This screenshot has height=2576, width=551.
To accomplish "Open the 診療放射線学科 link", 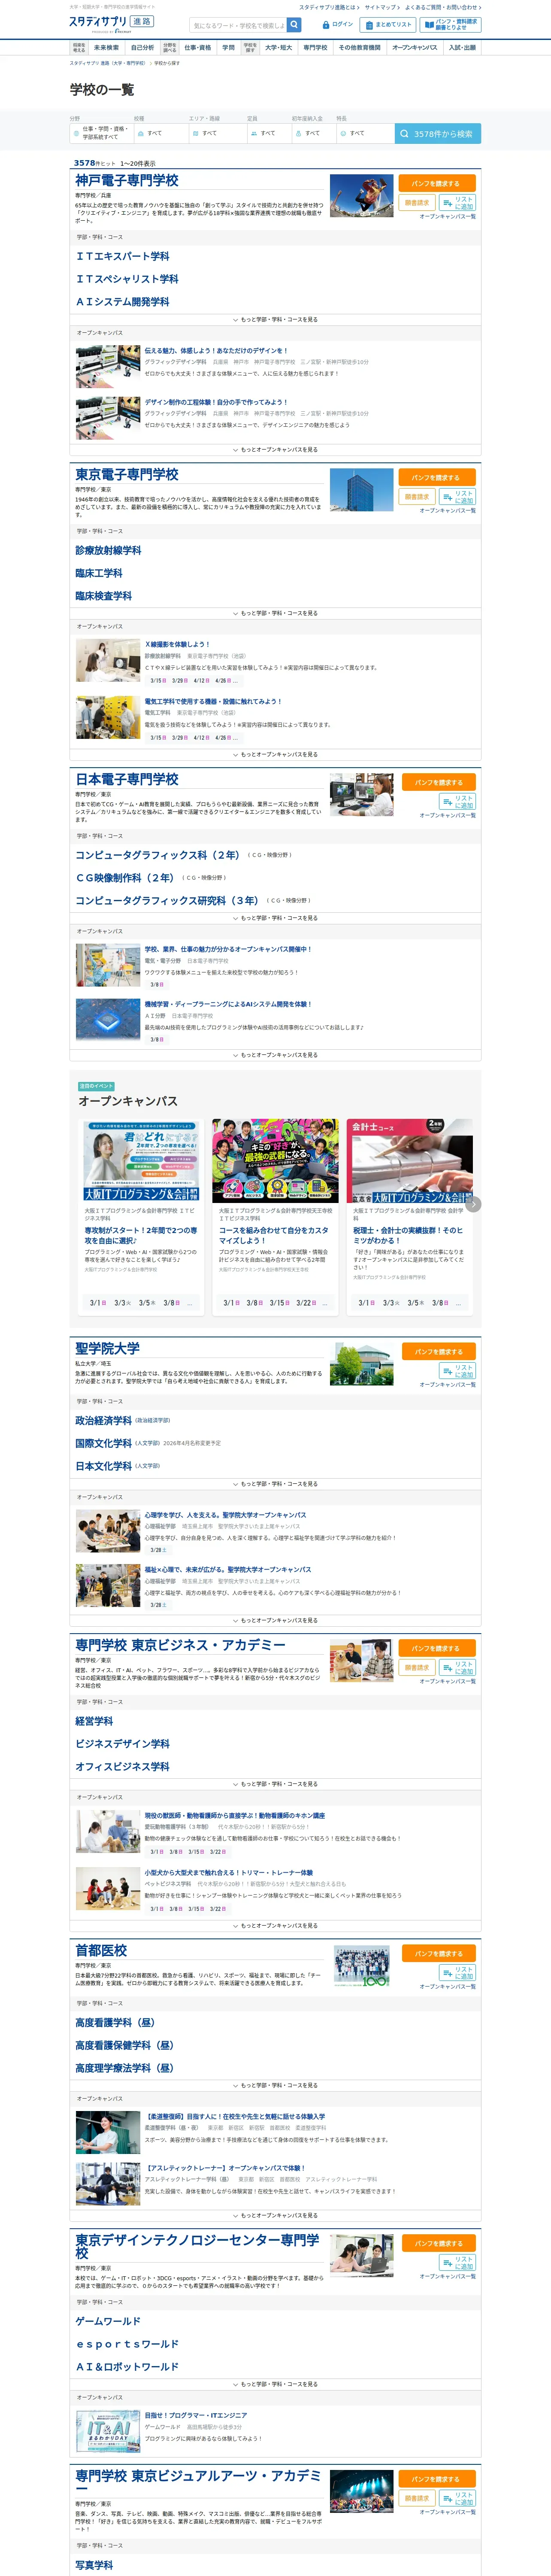I will point(108,550).
